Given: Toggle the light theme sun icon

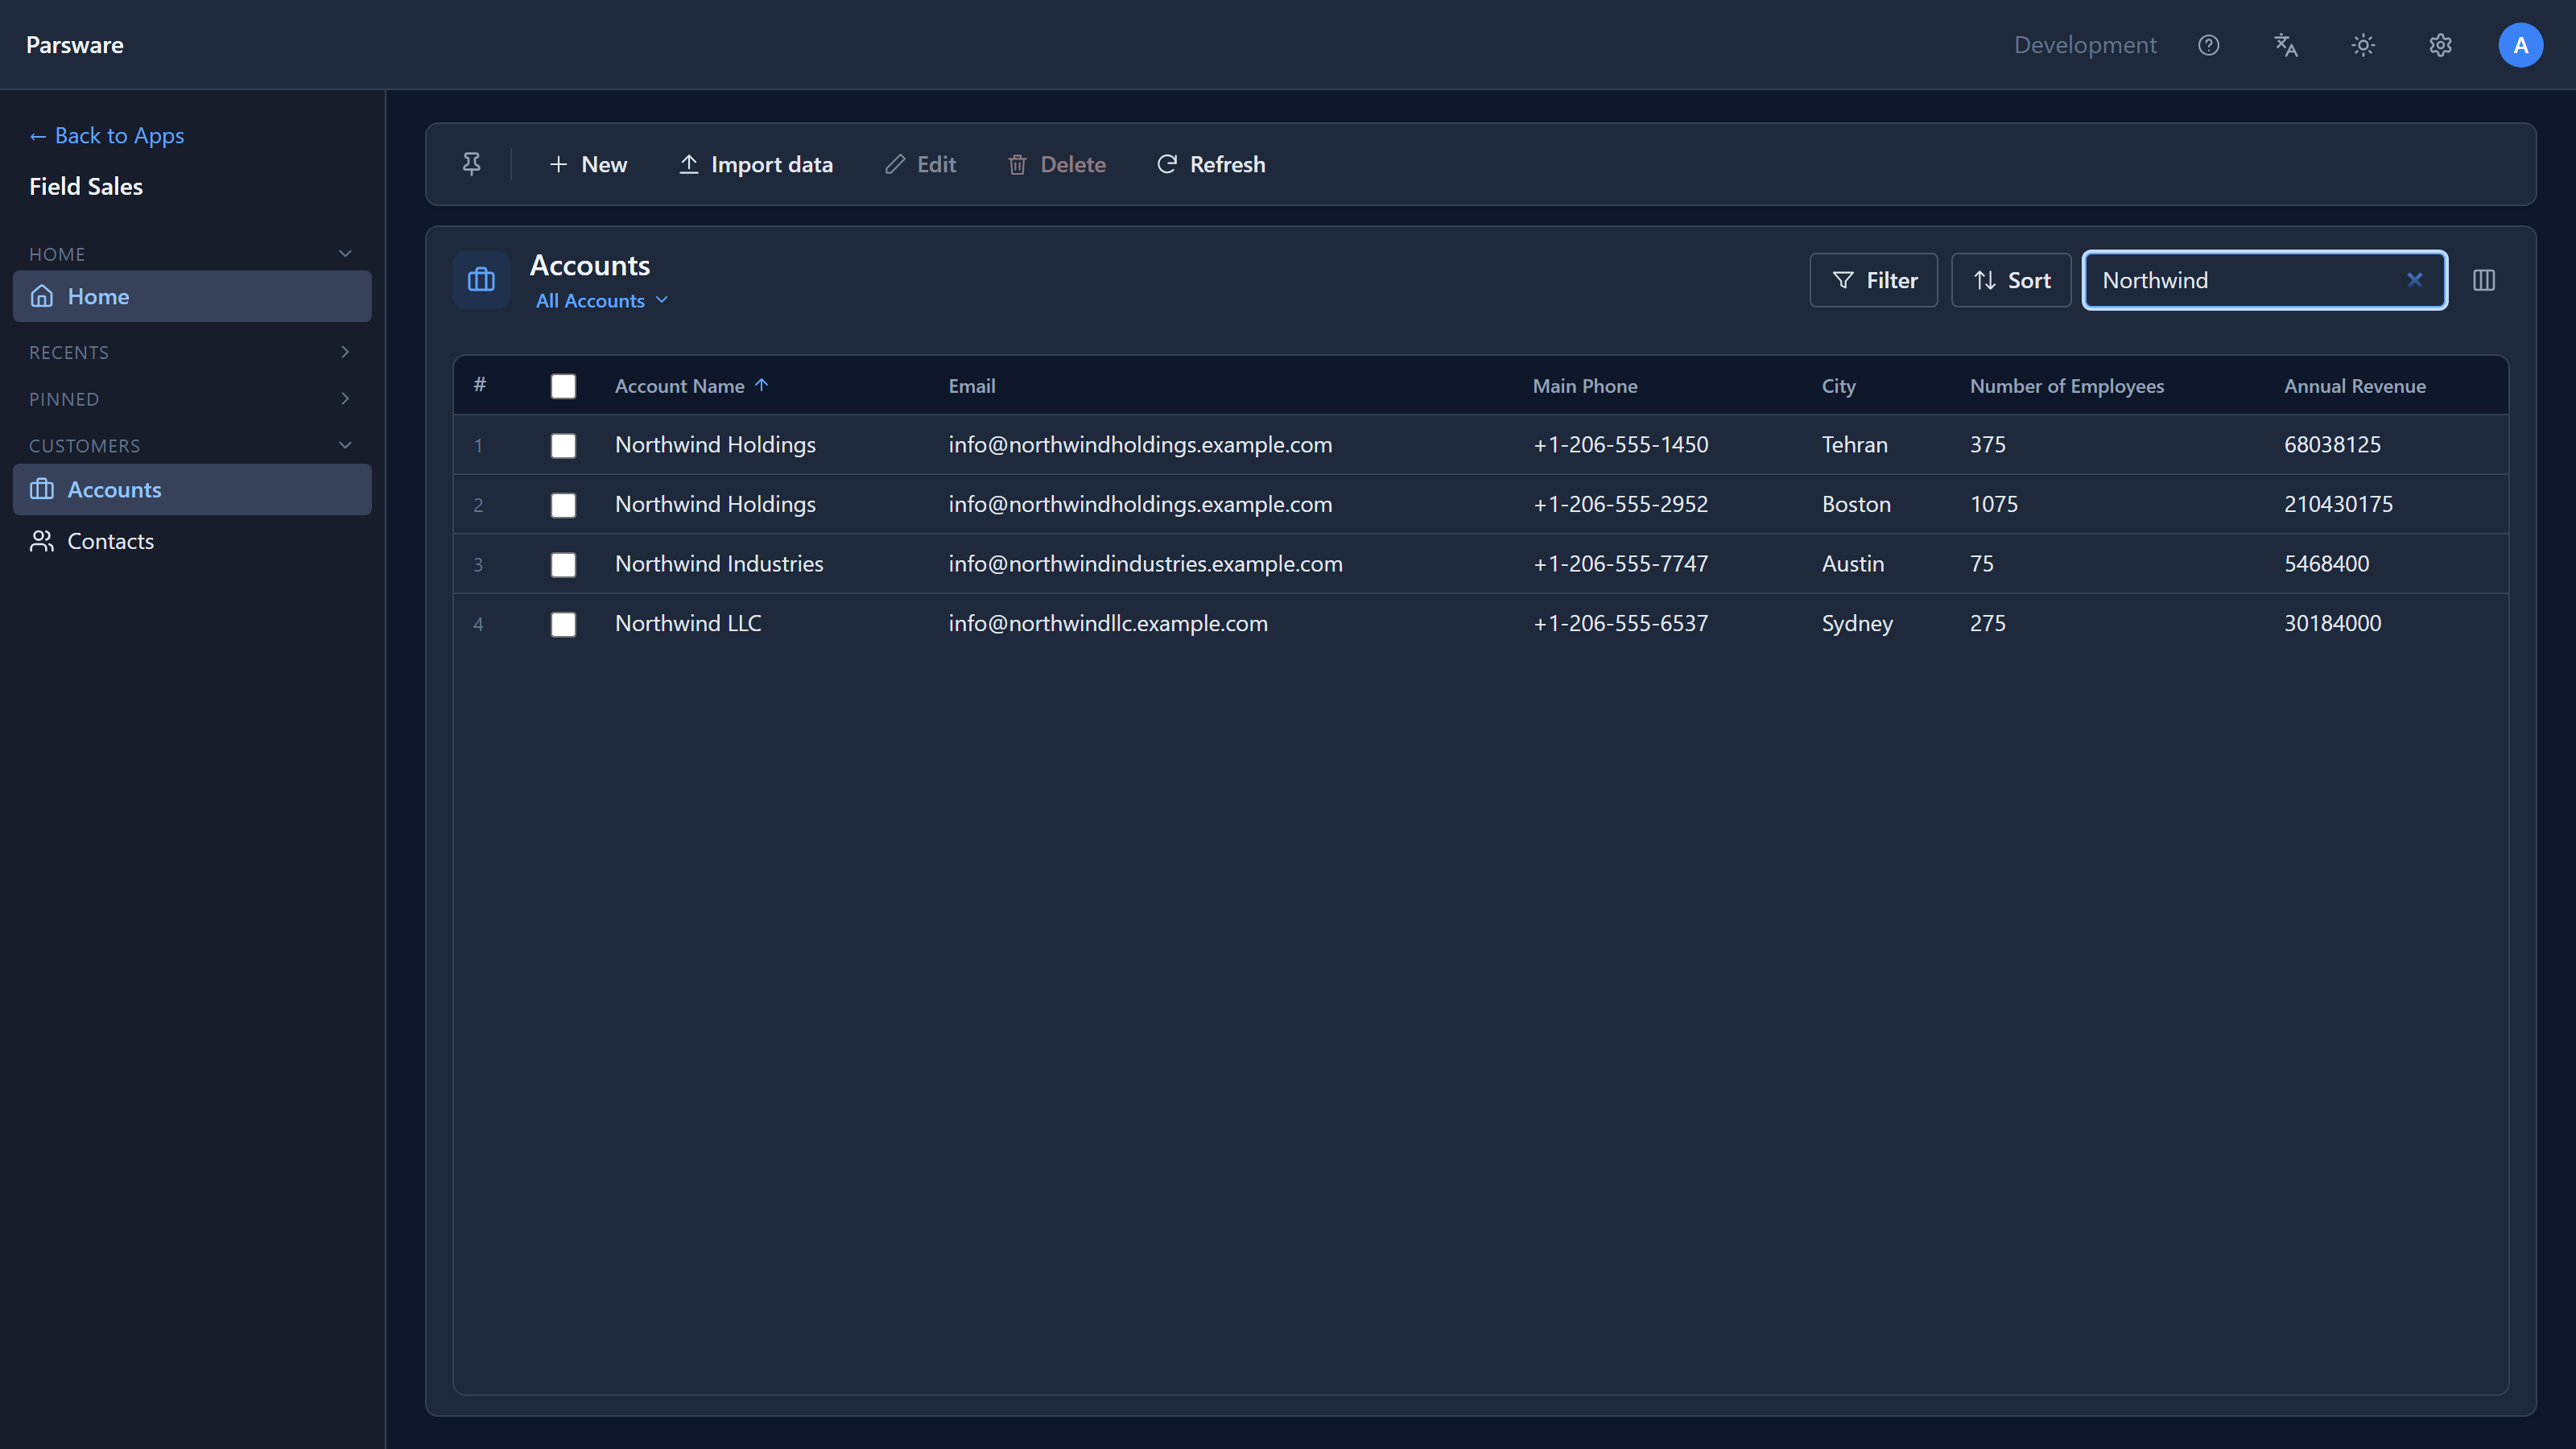Looking at the screenshot, I should [2363, 45].
